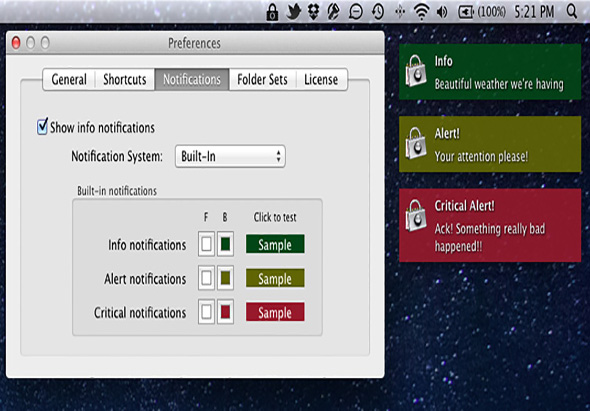Open the volume speaker menu
Viewport: 590px width, 411px height.
pos(442,12)
